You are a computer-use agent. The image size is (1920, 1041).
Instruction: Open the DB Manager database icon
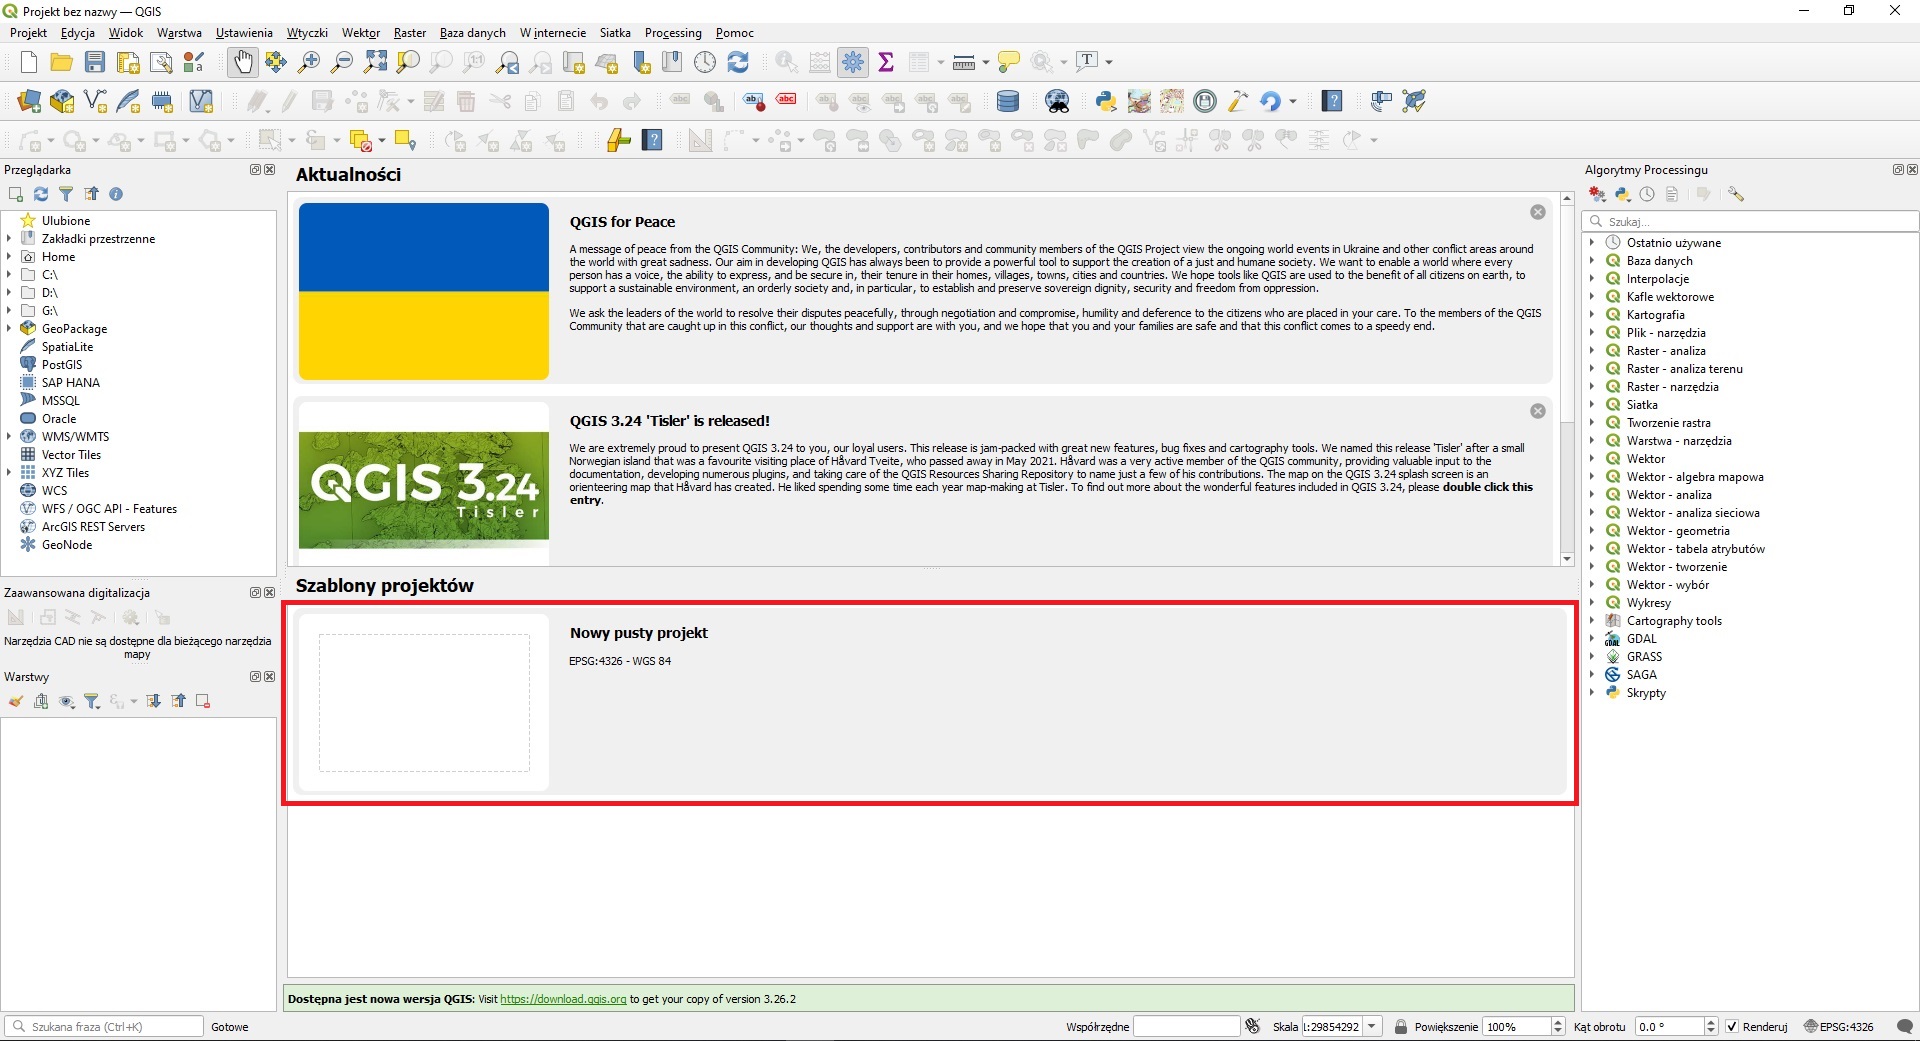[x=1008, y=101]
